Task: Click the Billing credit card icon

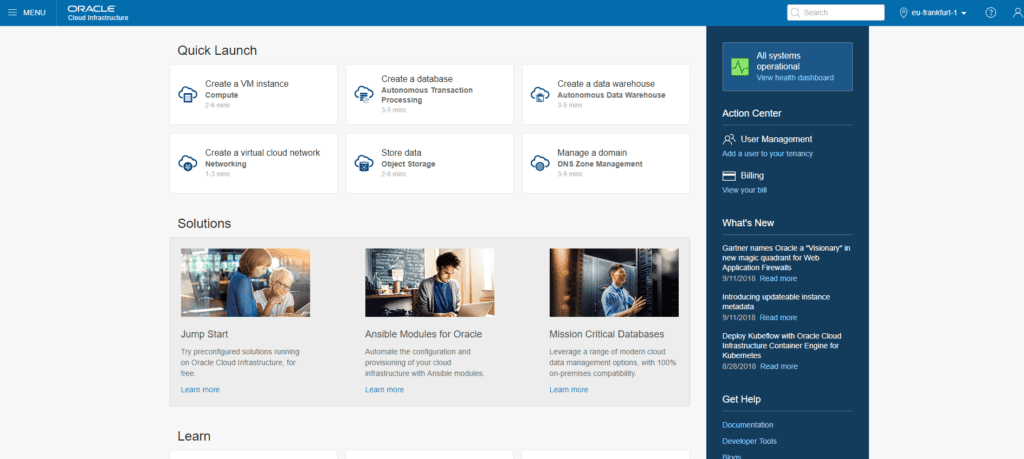Action: (x=729, y=176)
